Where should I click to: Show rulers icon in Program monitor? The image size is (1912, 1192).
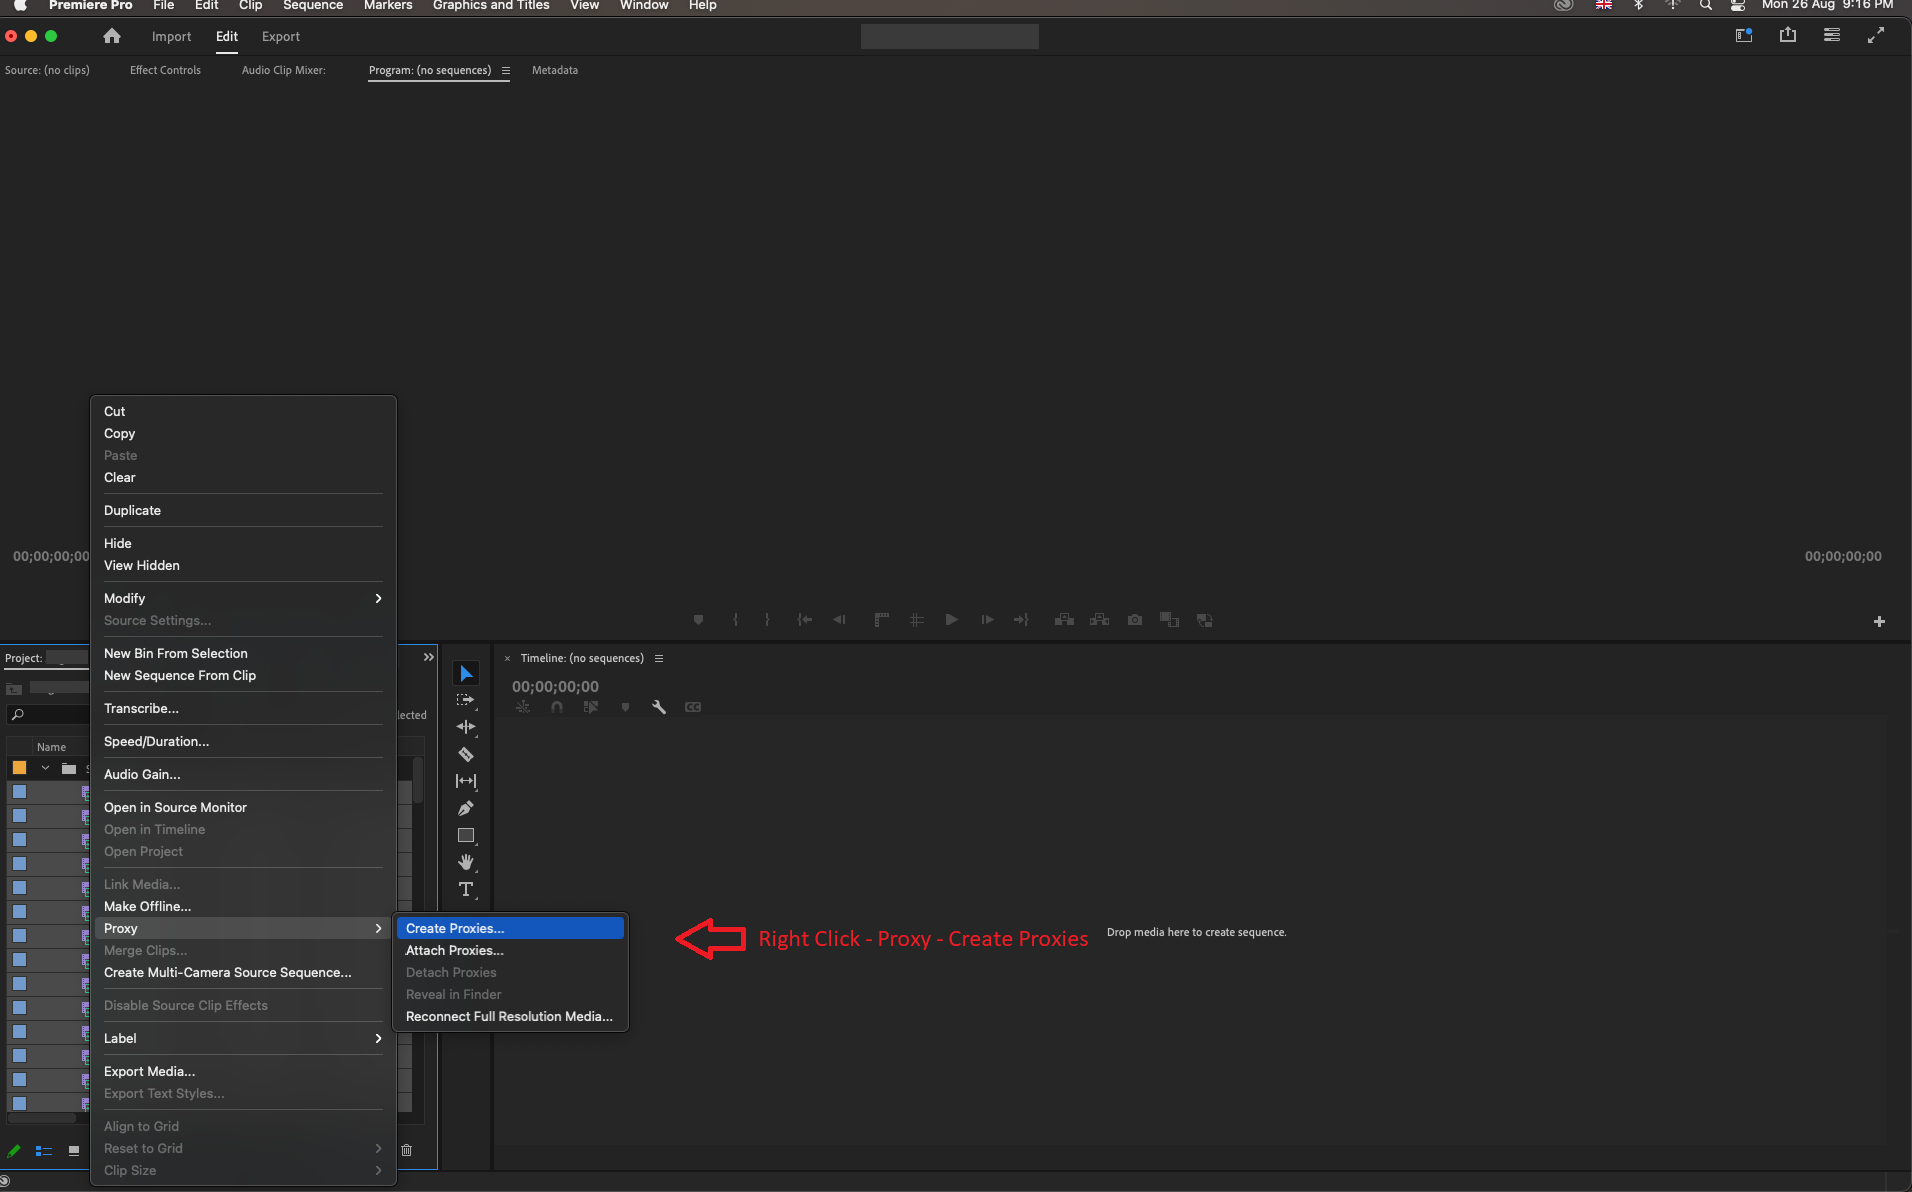(x=881, y=620)
